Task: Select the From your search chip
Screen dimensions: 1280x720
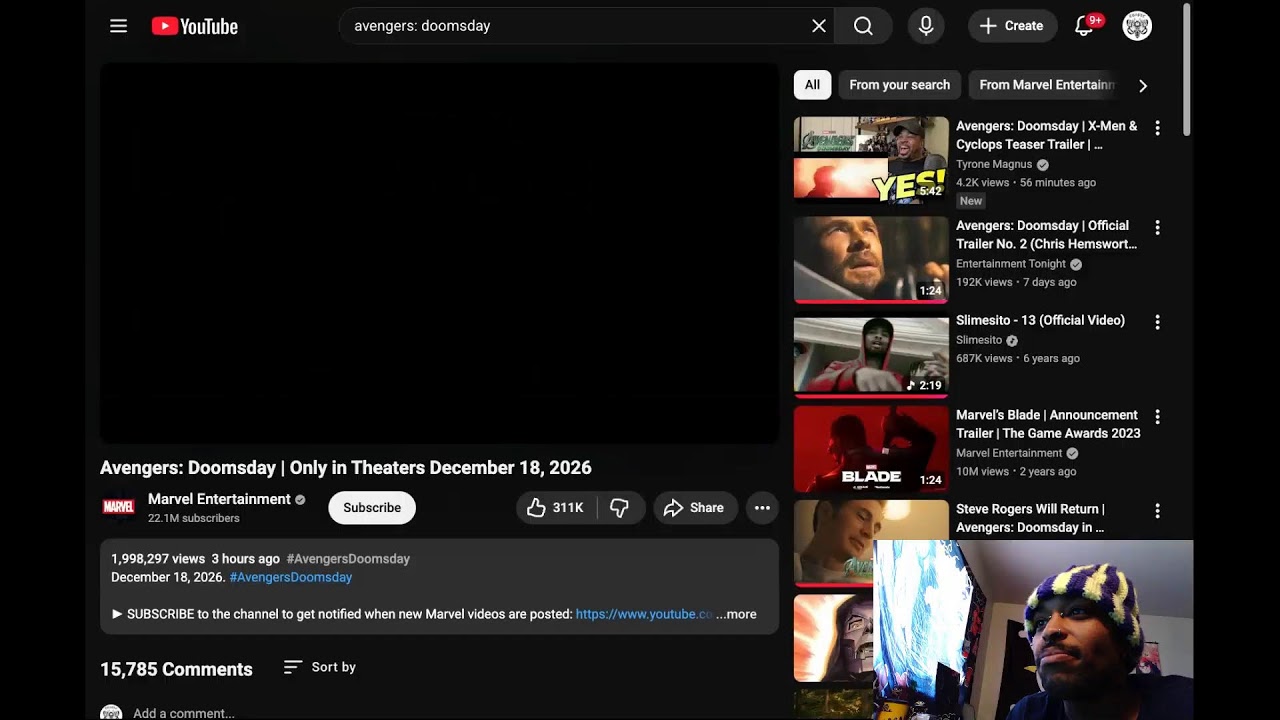Action: tap(899, 85)
